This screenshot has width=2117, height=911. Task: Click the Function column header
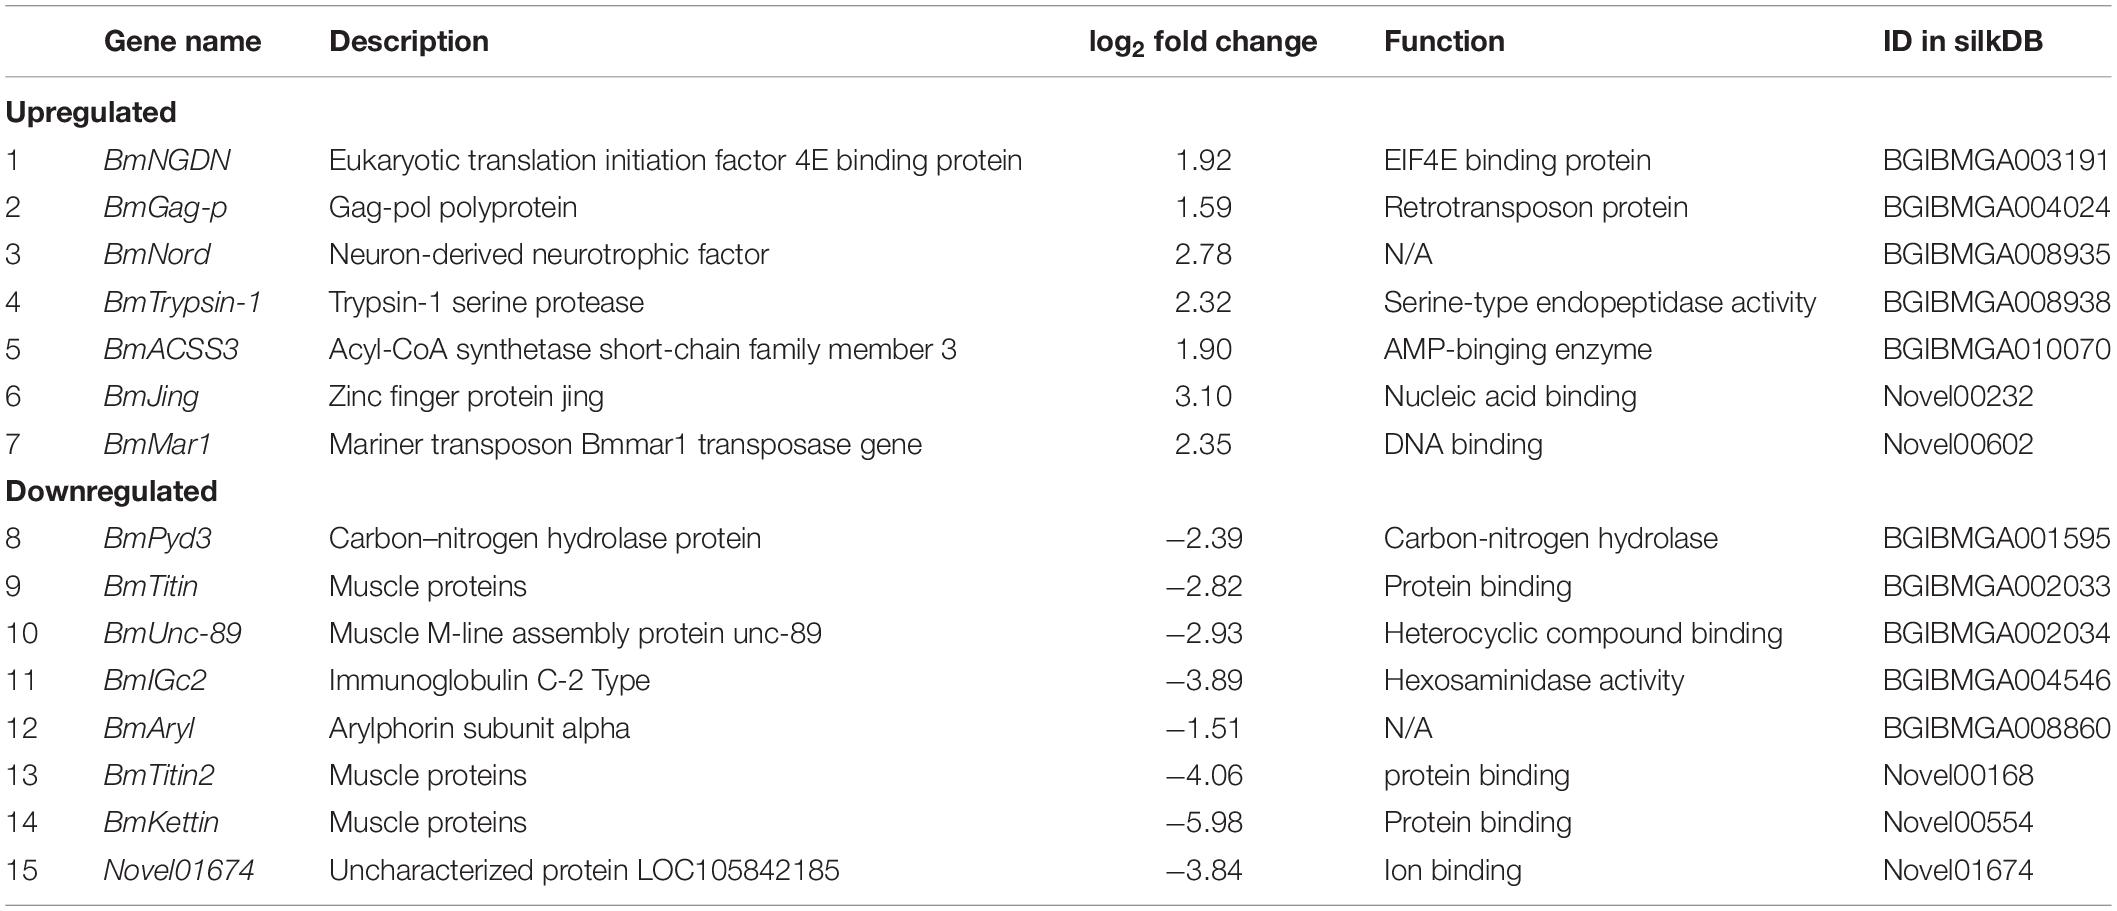click(x=1444, y=41)
